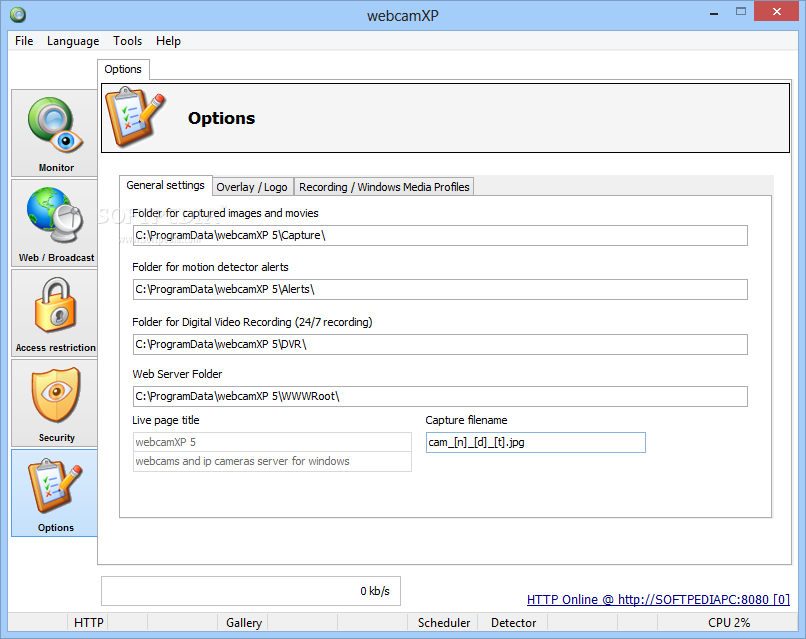Image resolution: width=806 pixels, height=639 pixels.
Task: Switch to Overlay / Logo tab
Action: (x=252, y=187)
